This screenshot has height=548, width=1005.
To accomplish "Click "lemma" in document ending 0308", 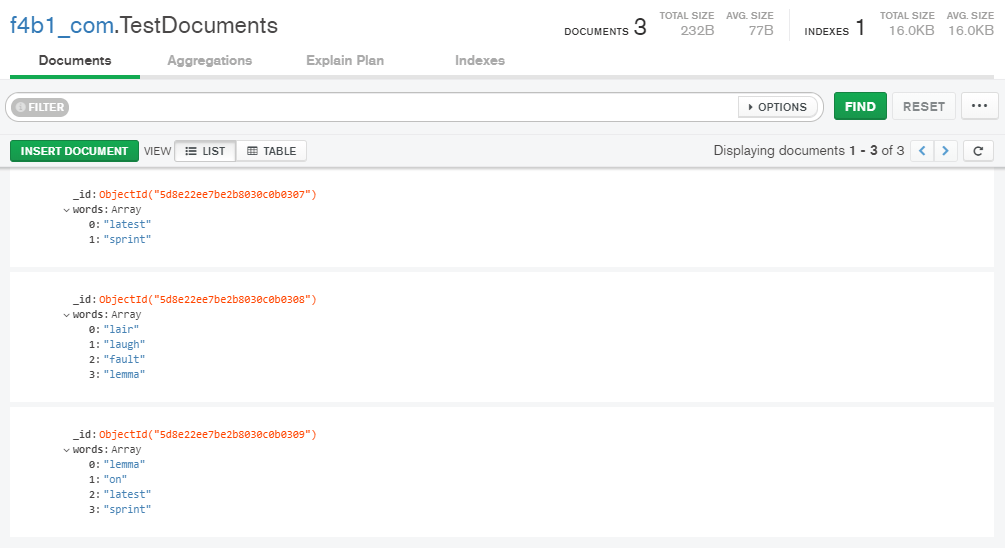I will pyautogui.click(x=124, y=374).
